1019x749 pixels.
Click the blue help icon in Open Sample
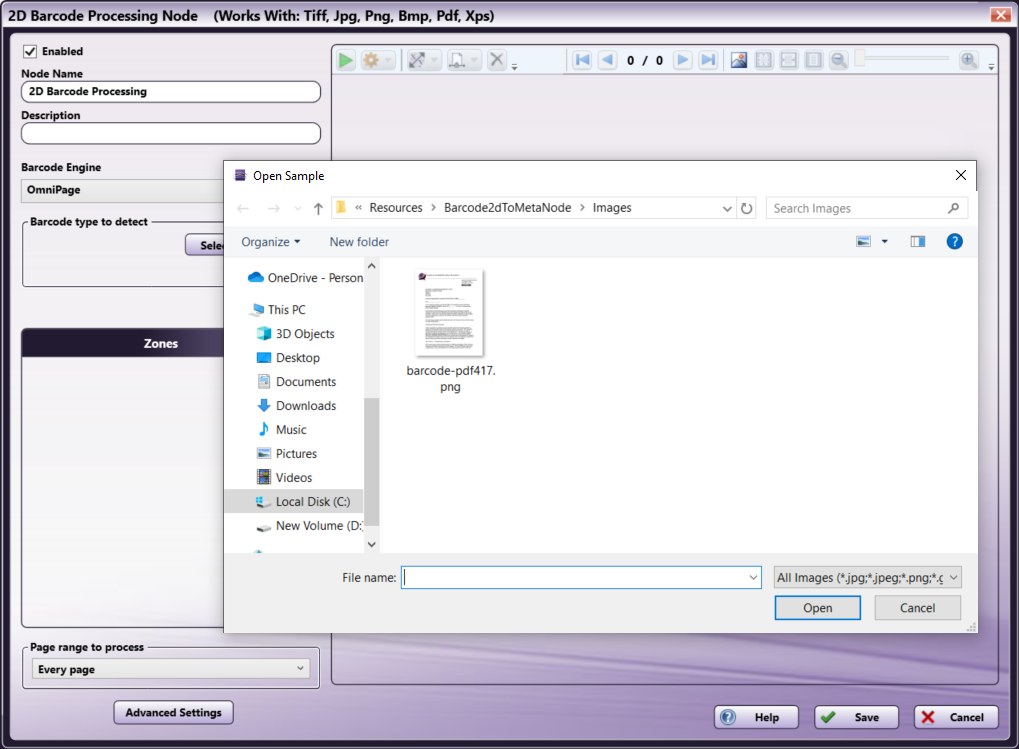click(x=954, y=242)
